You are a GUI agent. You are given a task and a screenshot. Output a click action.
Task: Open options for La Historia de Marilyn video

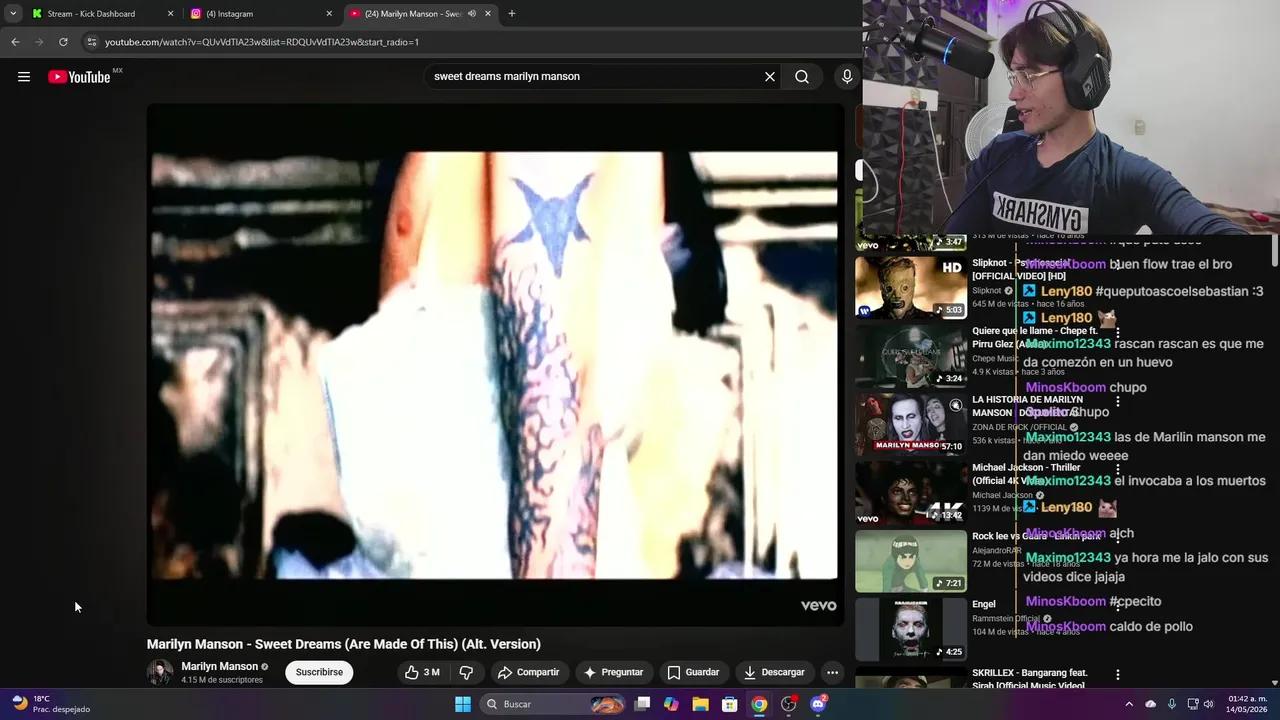1117,401
